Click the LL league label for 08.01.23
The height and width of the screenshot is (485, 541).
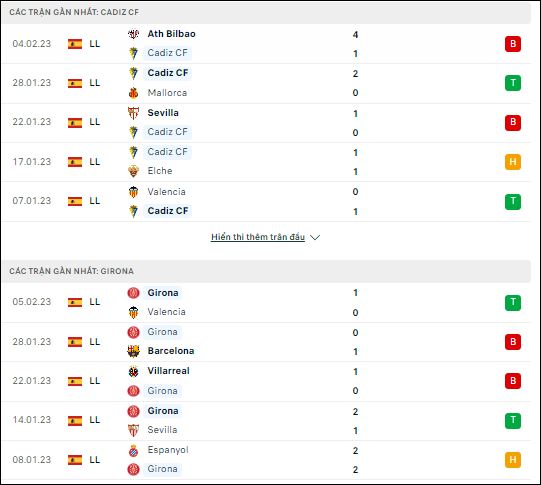point(95,460)
